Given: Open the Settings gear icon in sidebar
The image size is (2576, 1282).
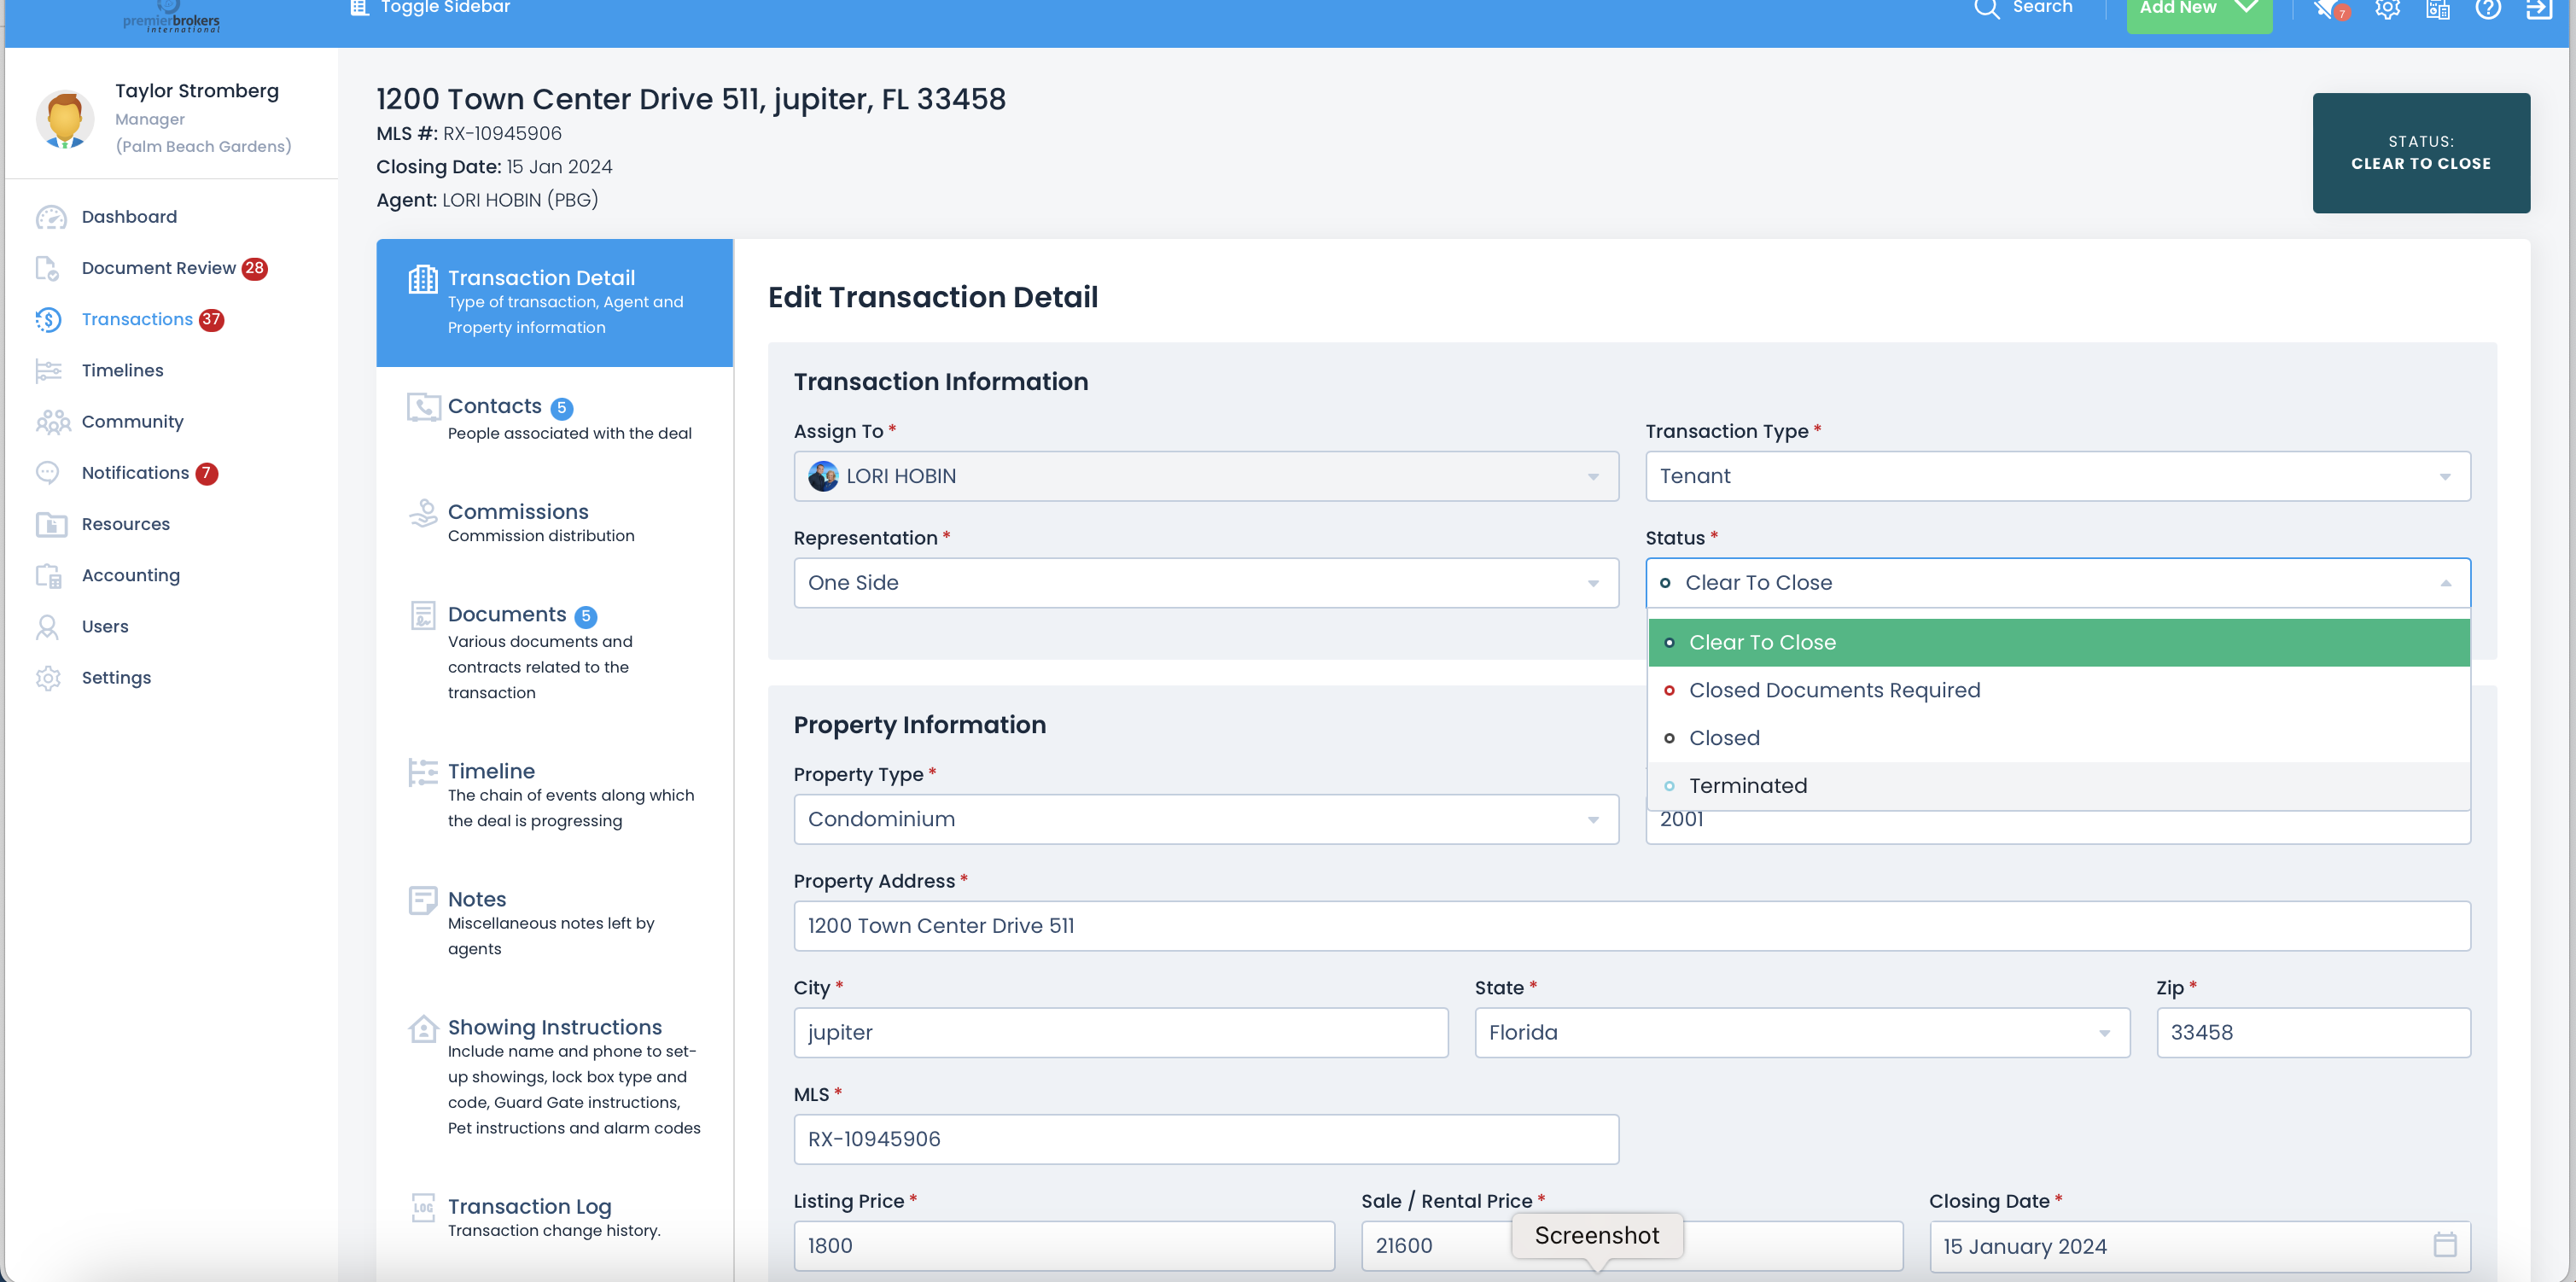Looking at the screenshot, I should 48,678.
